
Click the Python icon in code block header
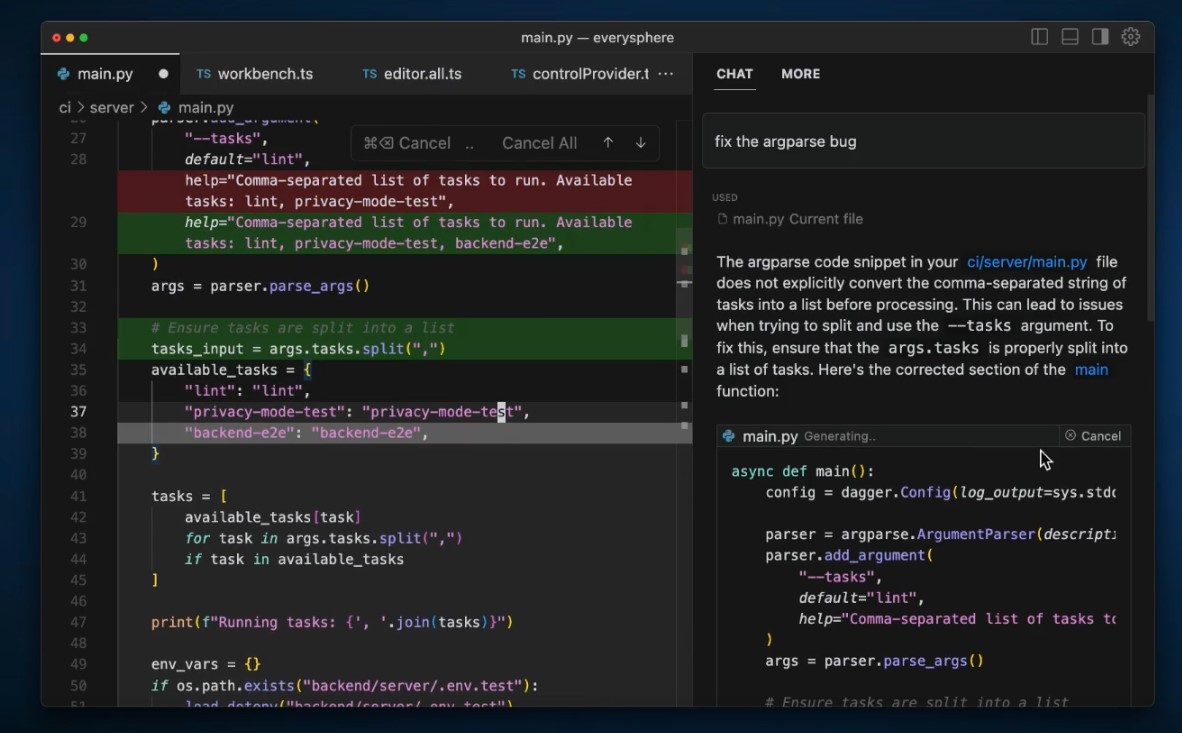pos(729,436)
